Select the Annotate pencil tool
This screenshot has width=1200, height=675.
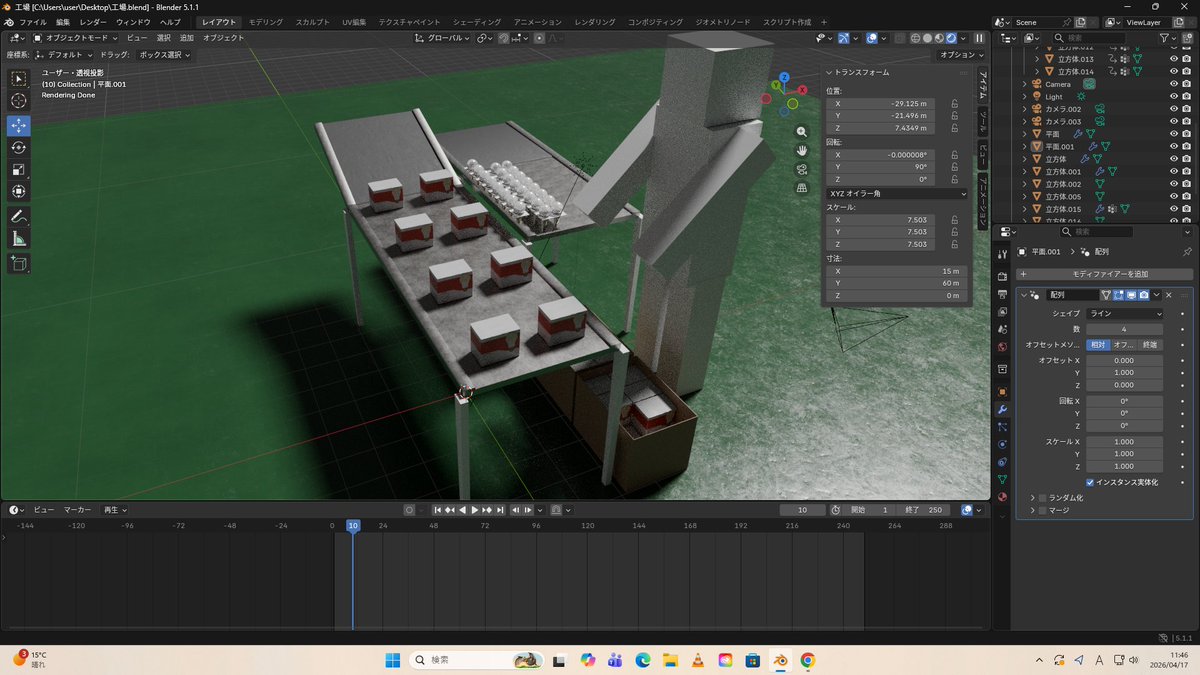point(19,216)
